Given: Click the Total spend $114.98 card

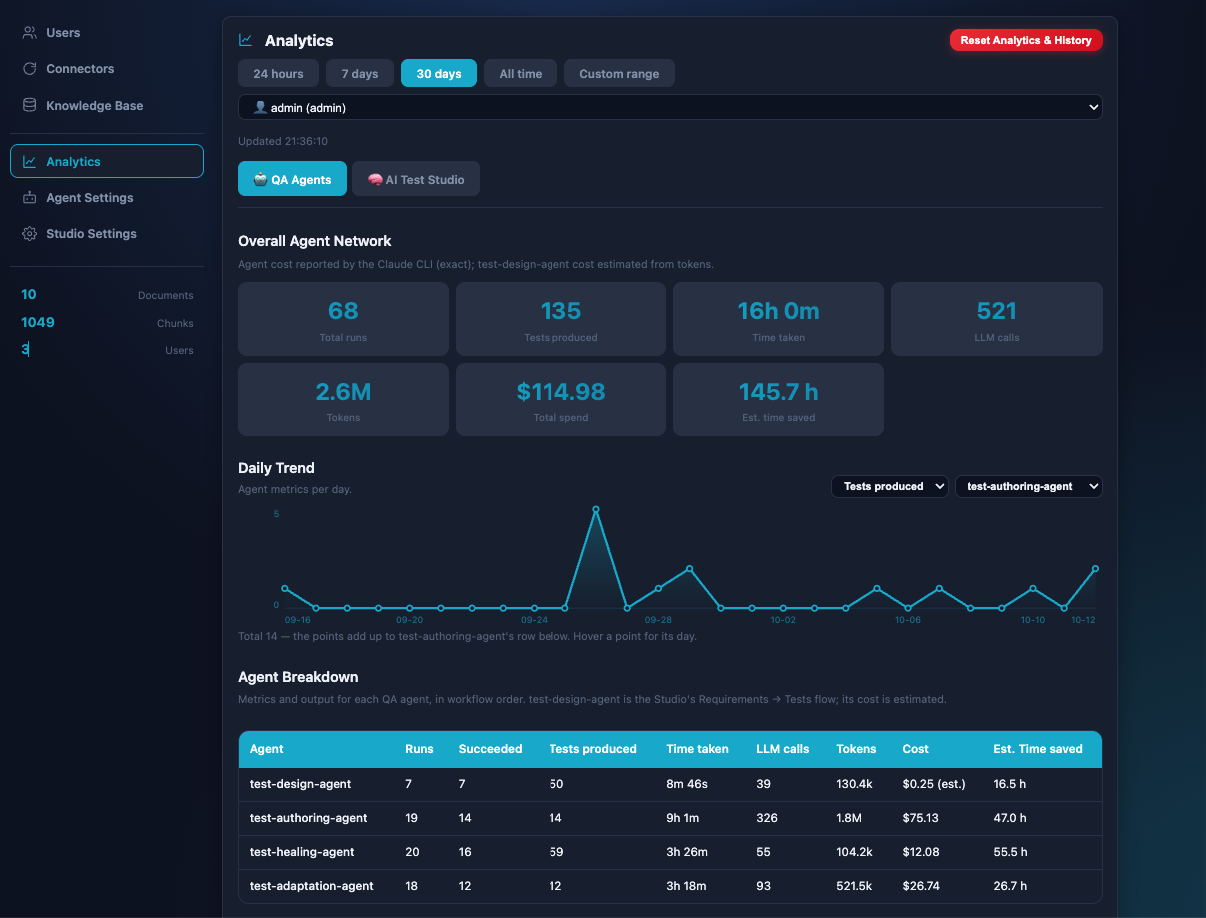Looking at the screenshot, I should (561, 399).
